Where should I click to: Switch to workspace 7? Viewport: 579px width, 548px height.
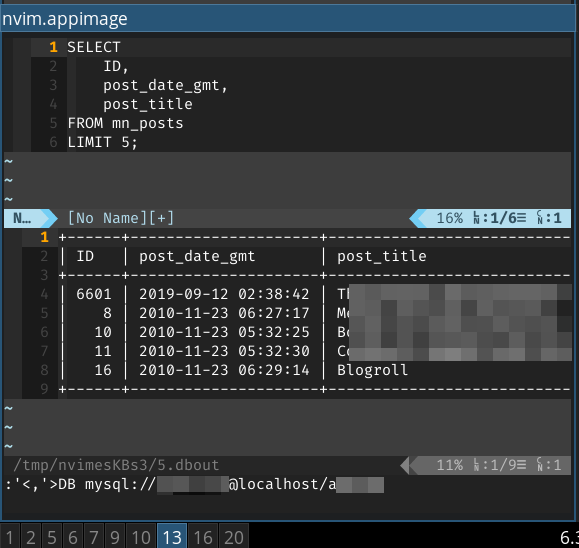pos(94,537)
